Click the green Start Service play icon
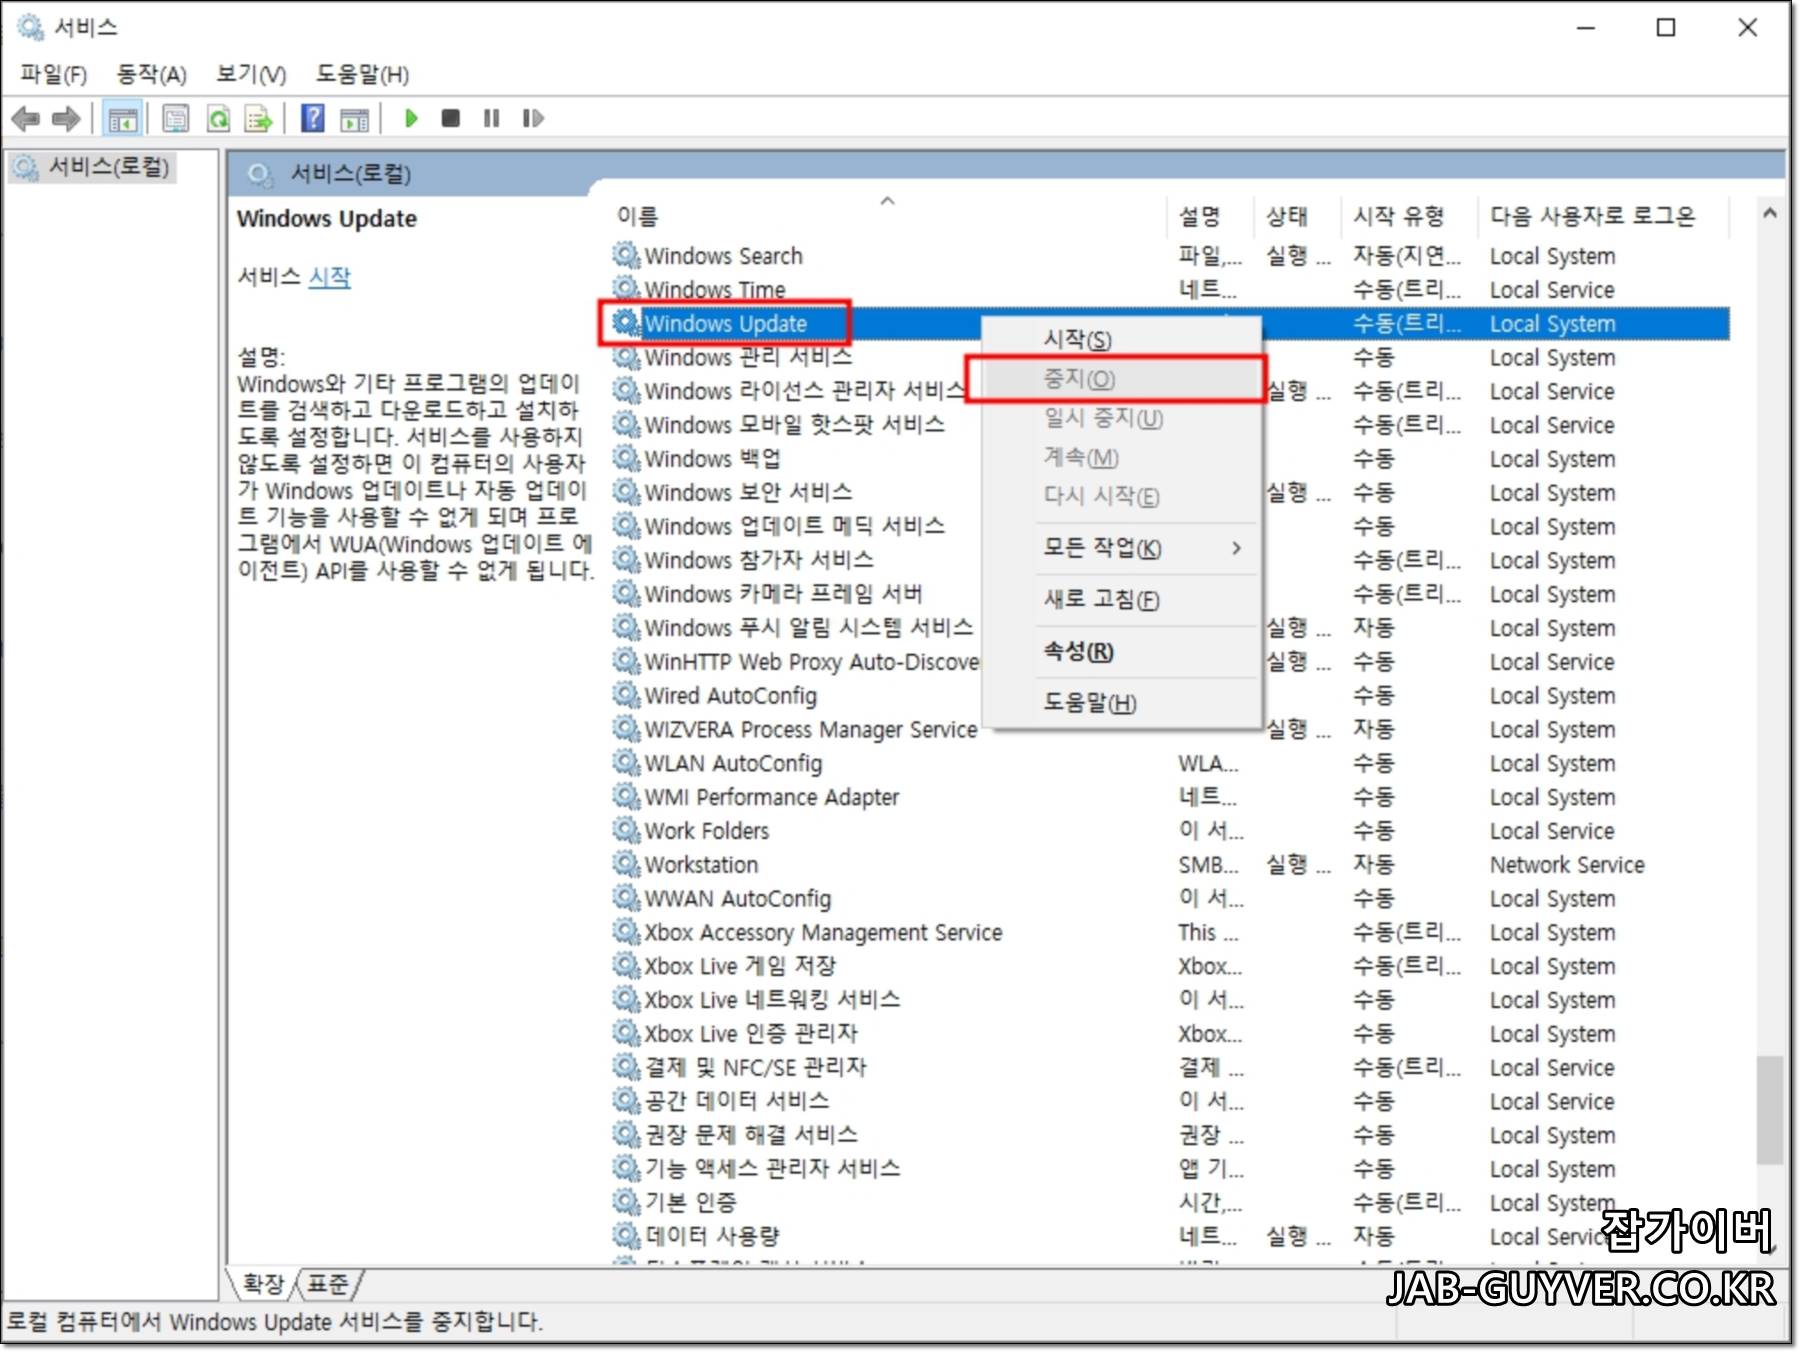Screen dimensions: 1800x1352 [x=410, y=119]
